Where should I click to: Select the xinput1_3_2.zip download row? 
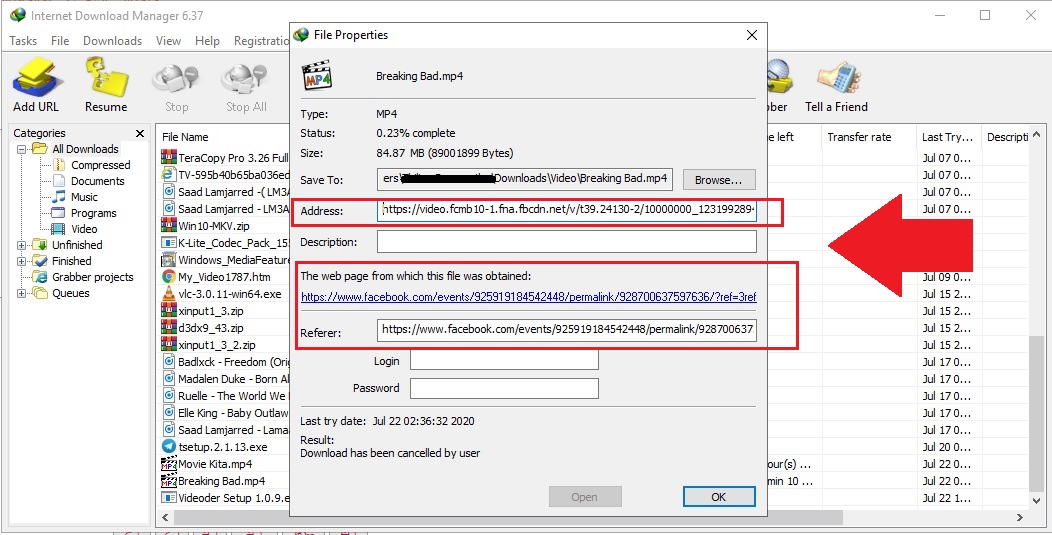tap(225, 345)
